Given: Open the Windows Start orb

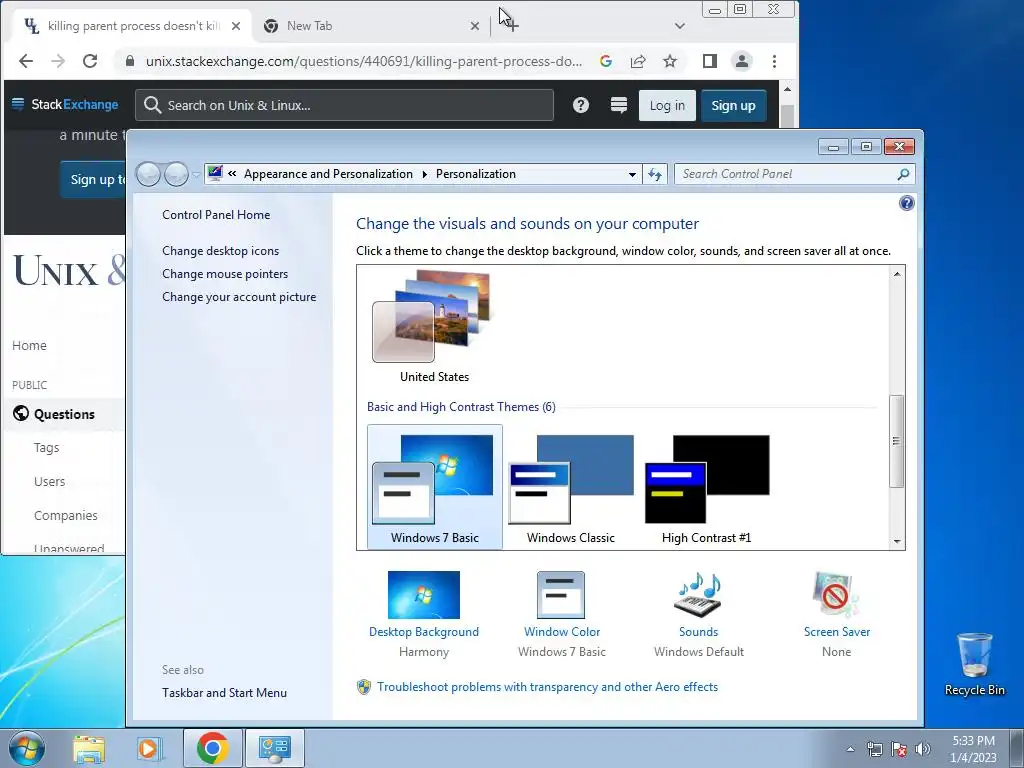Looking at the screenshot, I should tap(27, 748).
